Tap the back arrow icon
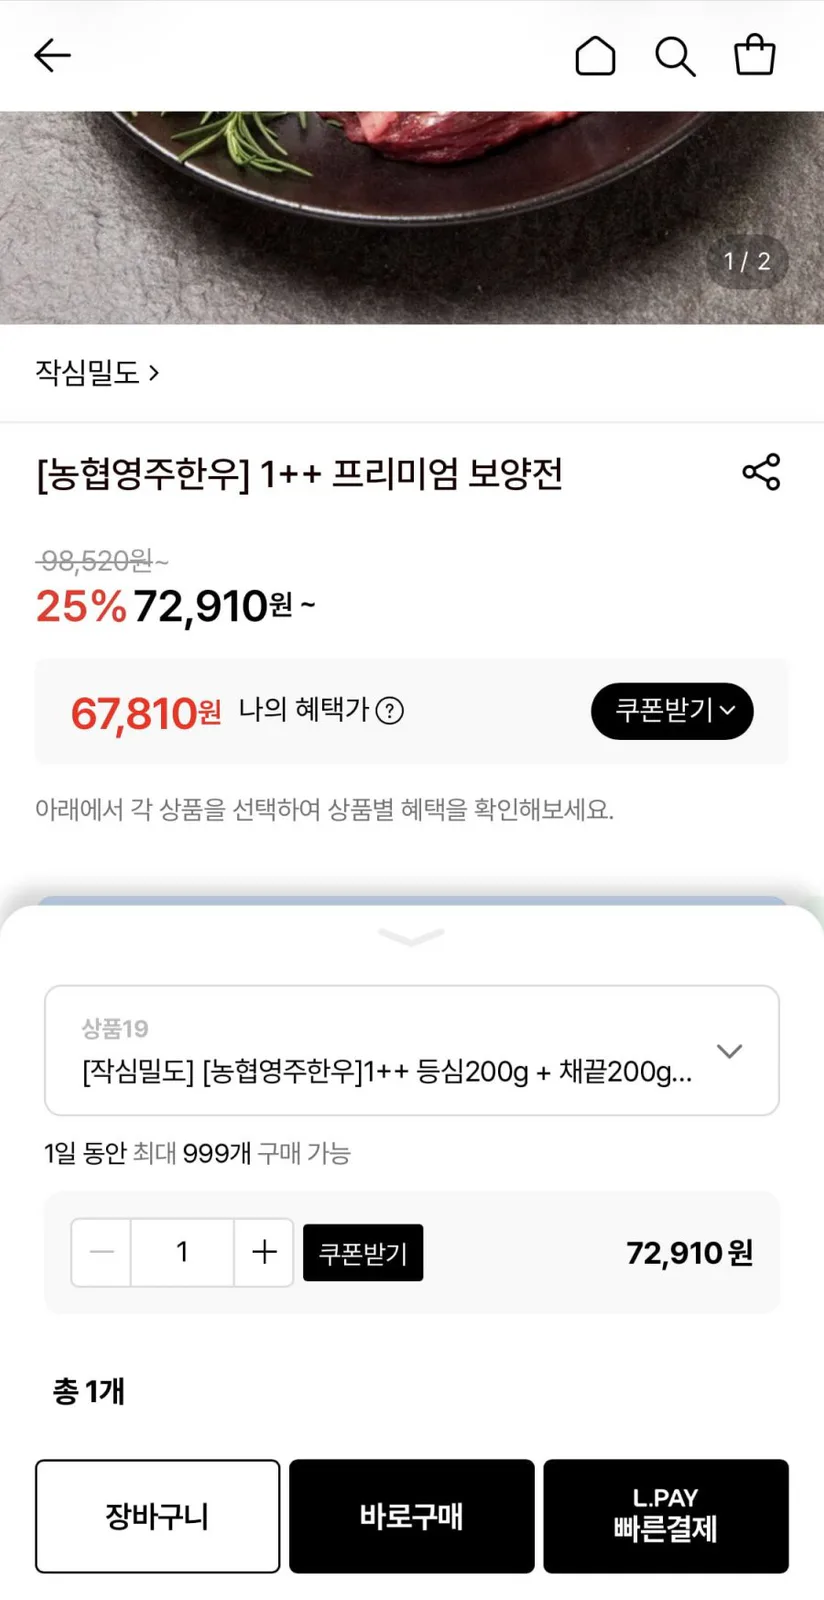Screen dimensions: 824x1600 [52, 56]
